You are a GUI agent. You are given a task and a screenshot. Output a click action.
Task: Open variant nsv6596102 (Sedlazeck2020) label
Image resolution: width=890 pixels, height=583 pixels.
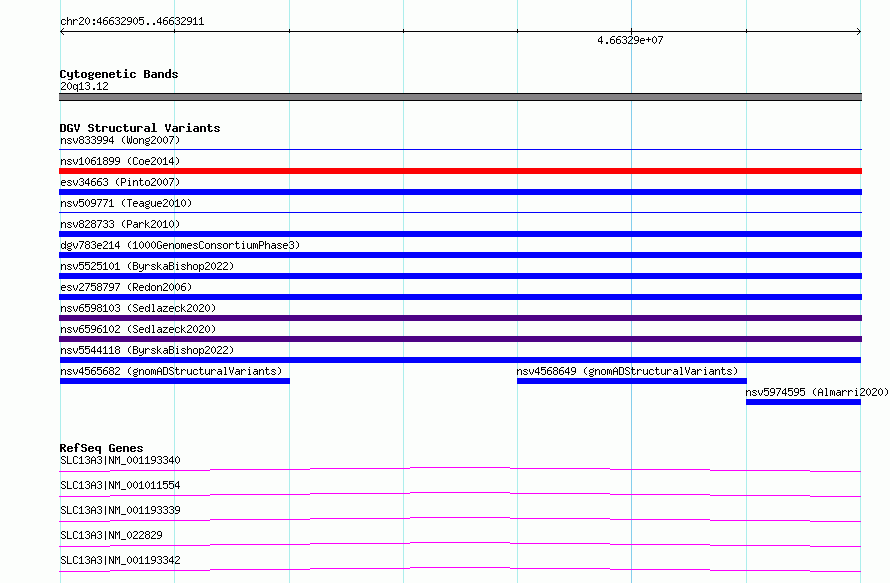click(138, 329)
